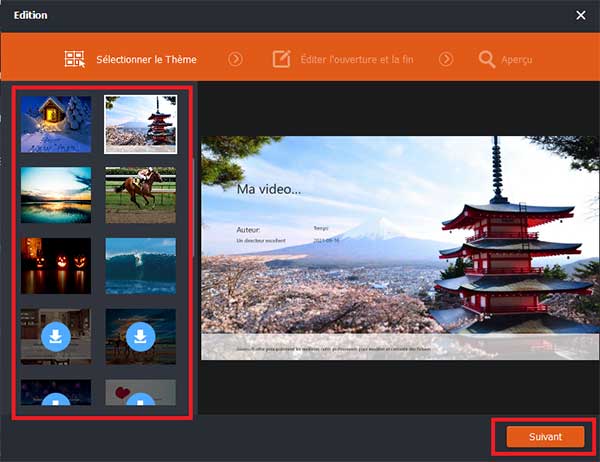Download the theme in fourth row, left column
The width and height of the screenshot is (600, 462).
point(56,336)
